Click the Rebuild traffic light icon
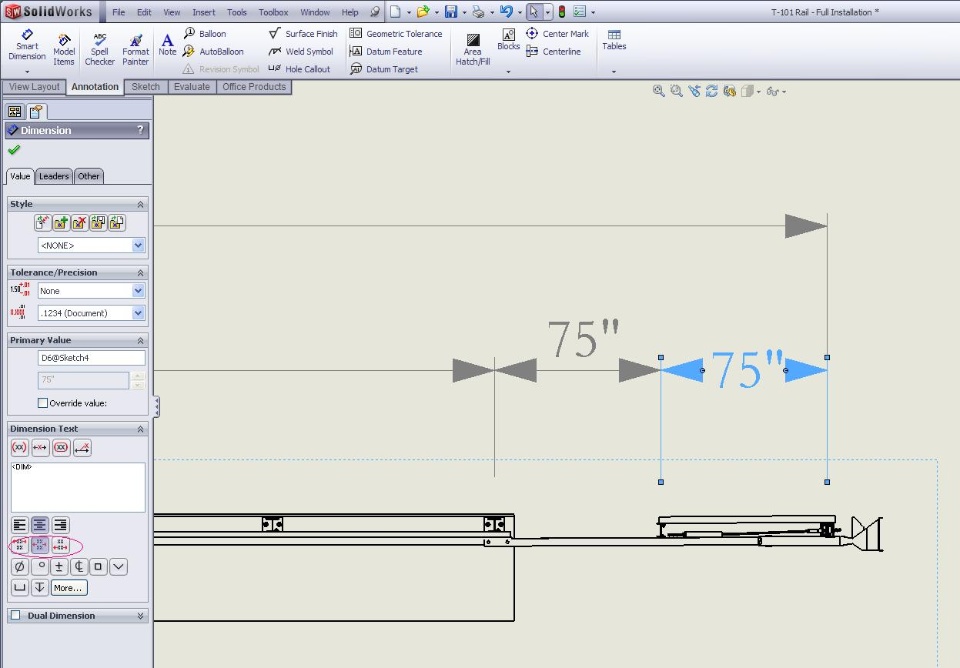This screenshot has width=960, height=668. [x=561, y=12]
